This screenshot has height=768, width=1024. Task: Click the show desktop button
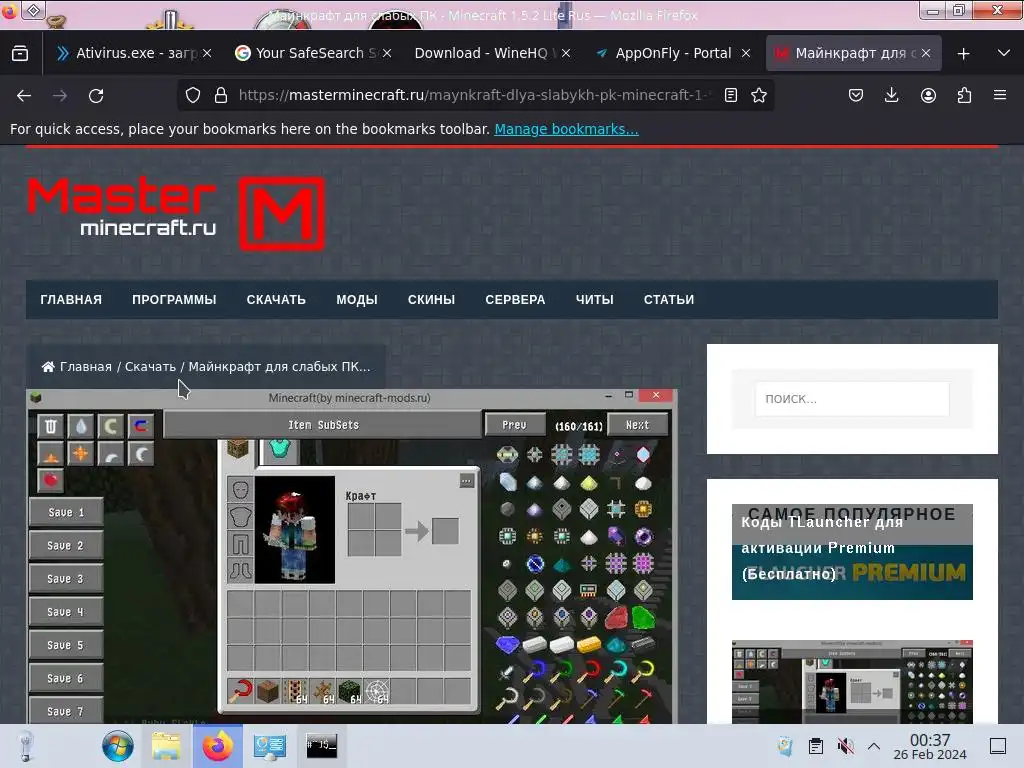998,746
